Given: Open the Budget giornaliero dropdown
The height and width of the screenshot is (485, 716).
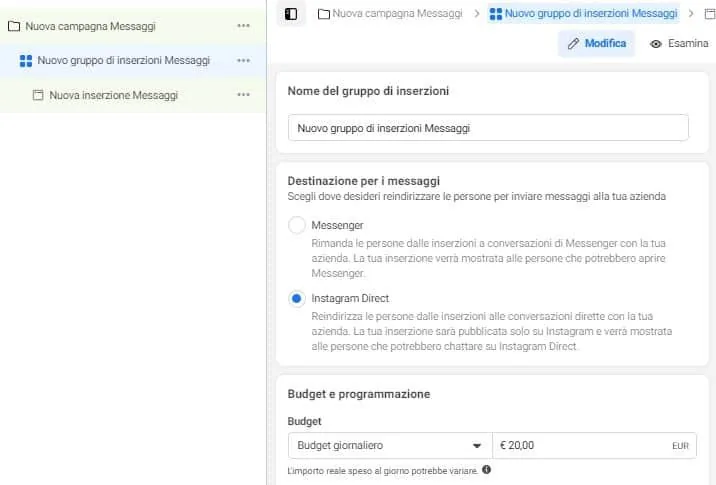Looking at the screenshot, I should click(390, 445).
